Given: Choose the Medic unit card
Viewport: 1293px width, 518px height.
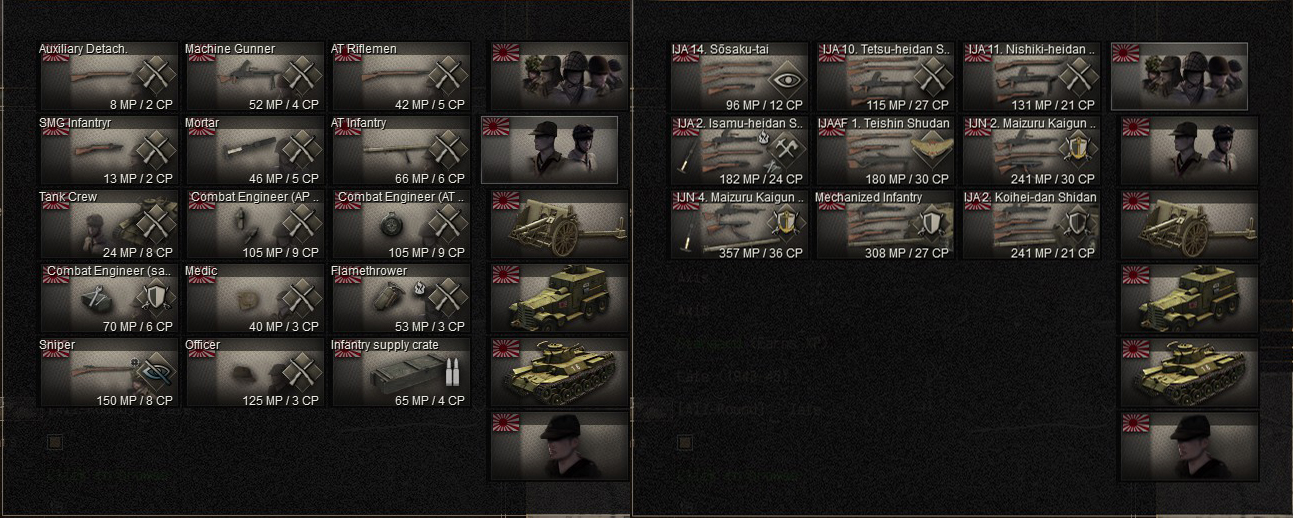Looking at the screenshot, I should (x=254, y=298).
